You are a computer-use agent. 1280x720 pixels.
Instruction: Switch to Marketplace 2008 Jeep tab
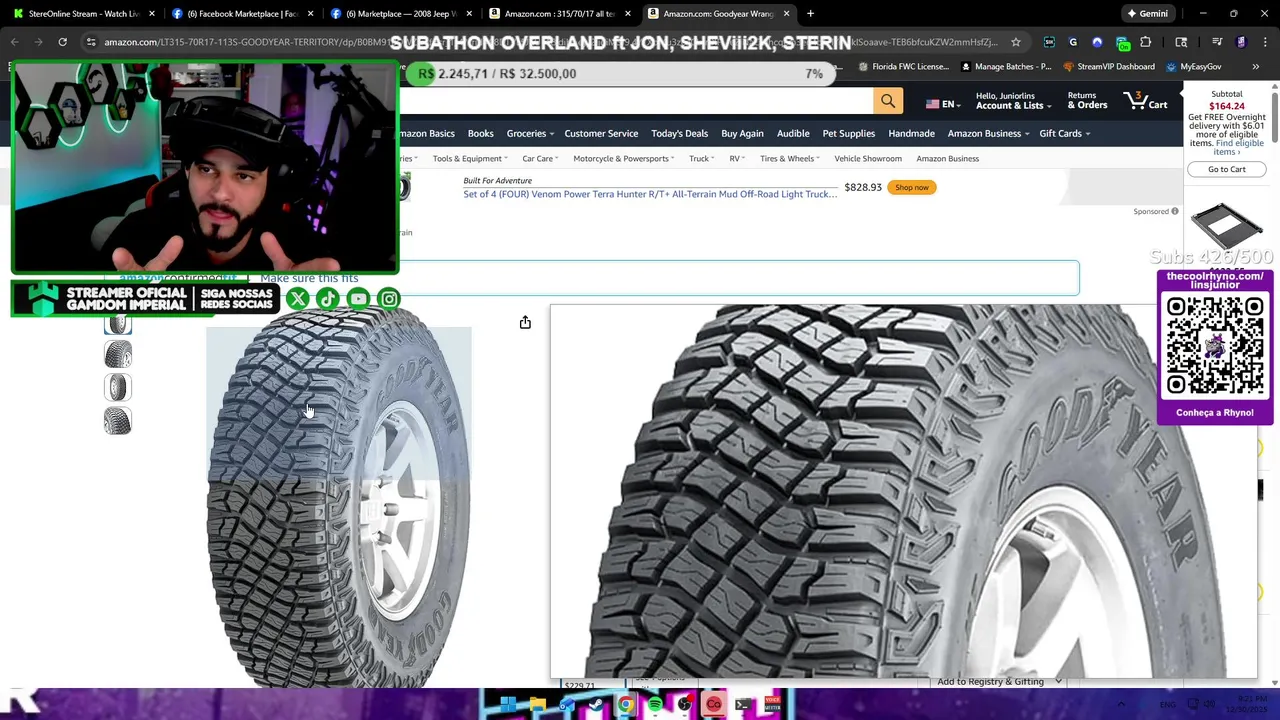pos(400,13)
